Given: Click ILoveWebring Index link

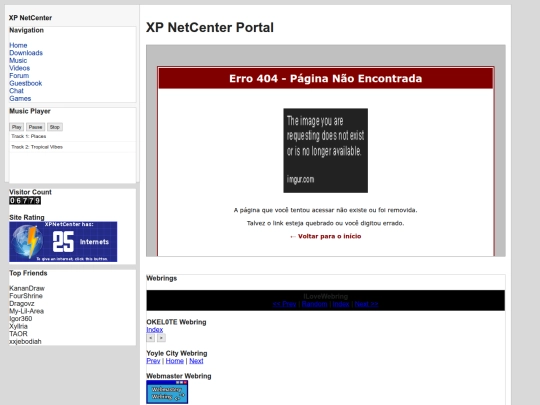Looking at the screenshot, I should pyautogui.click(x=341, y=304).
